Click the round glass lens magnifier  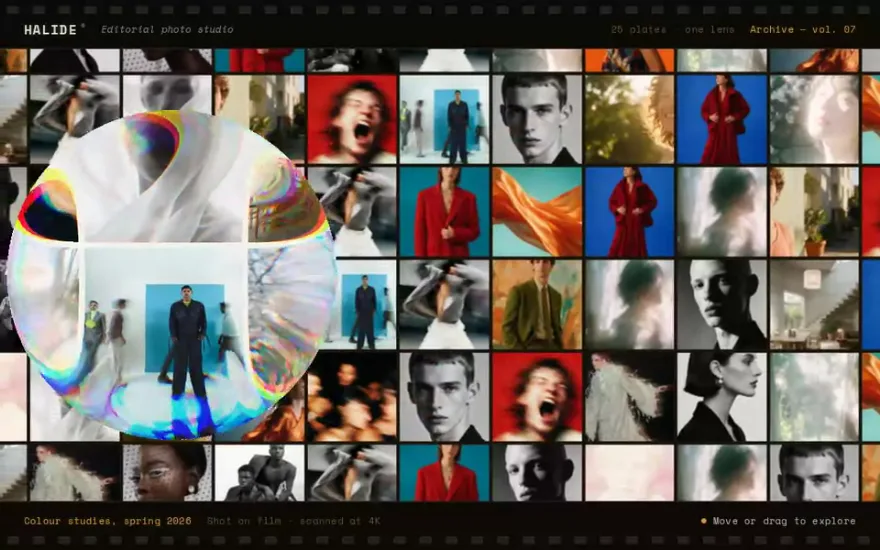(x=171, y=275)
